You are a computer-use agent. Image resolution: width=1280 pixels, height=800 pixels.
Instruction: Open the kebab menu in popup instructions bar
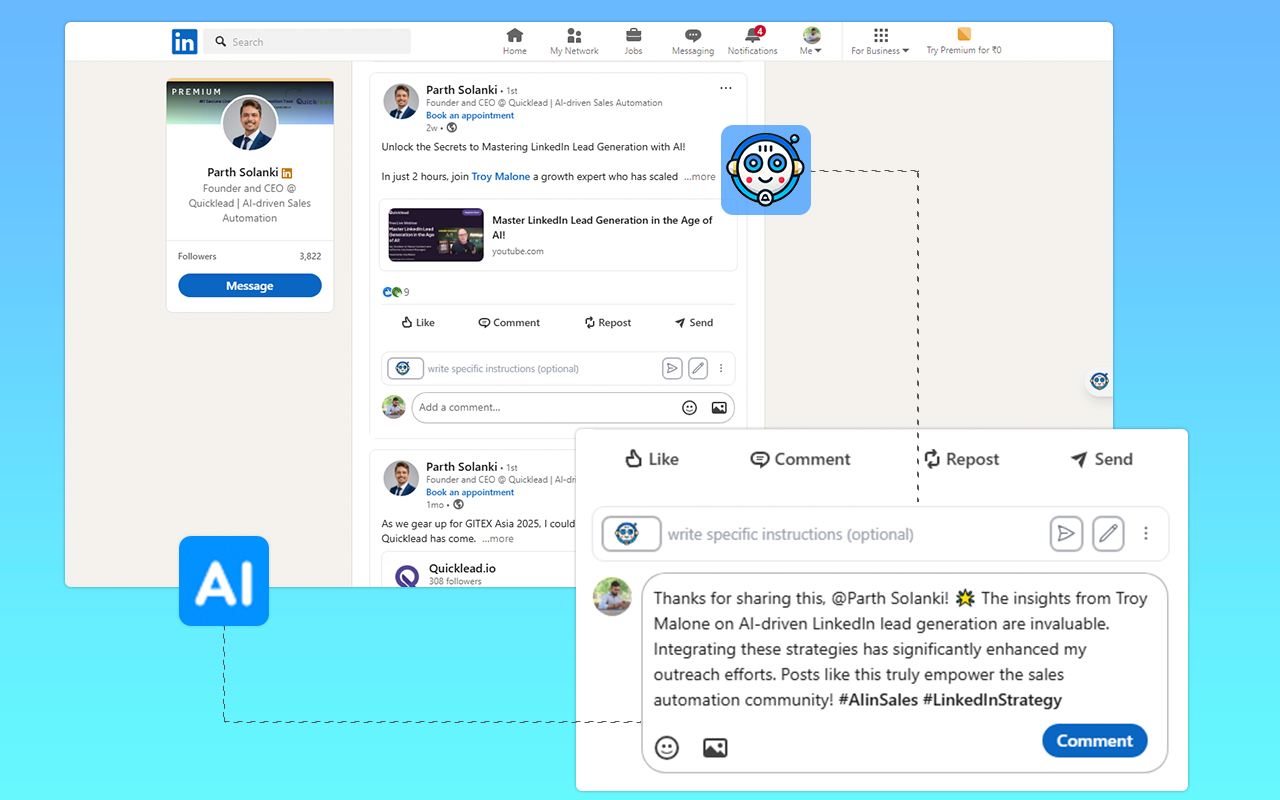pyautogui.click(x=1146, y=534)
